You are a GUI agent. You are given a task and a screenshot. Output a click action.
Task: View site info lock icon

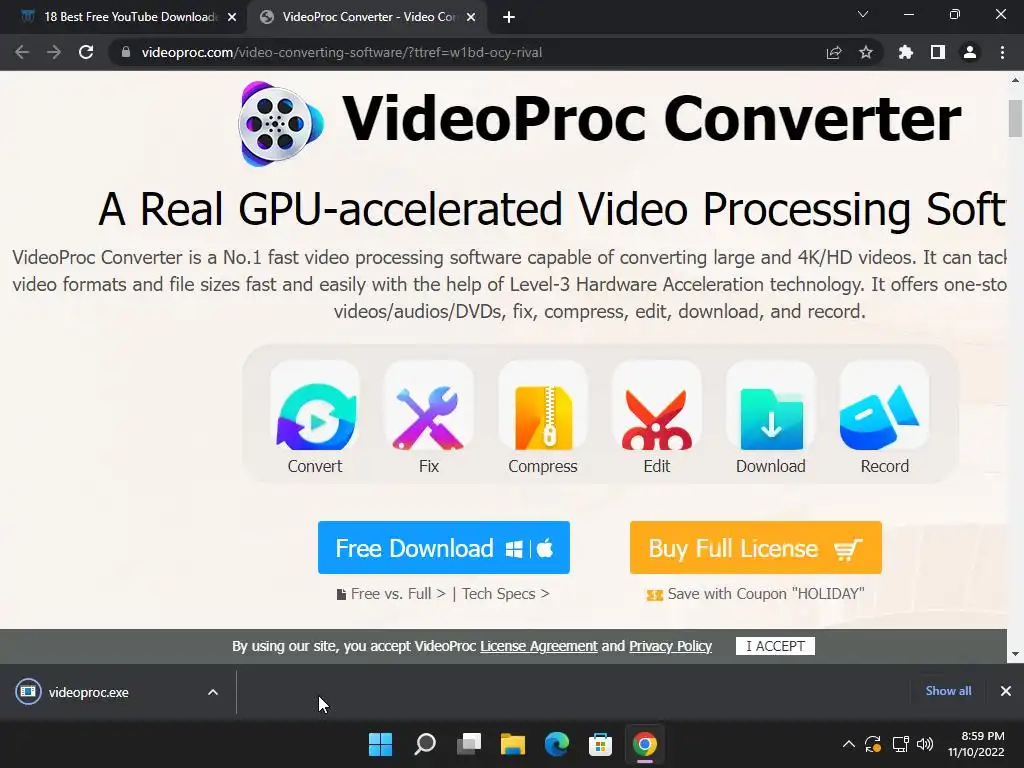[x=126, y=52]
